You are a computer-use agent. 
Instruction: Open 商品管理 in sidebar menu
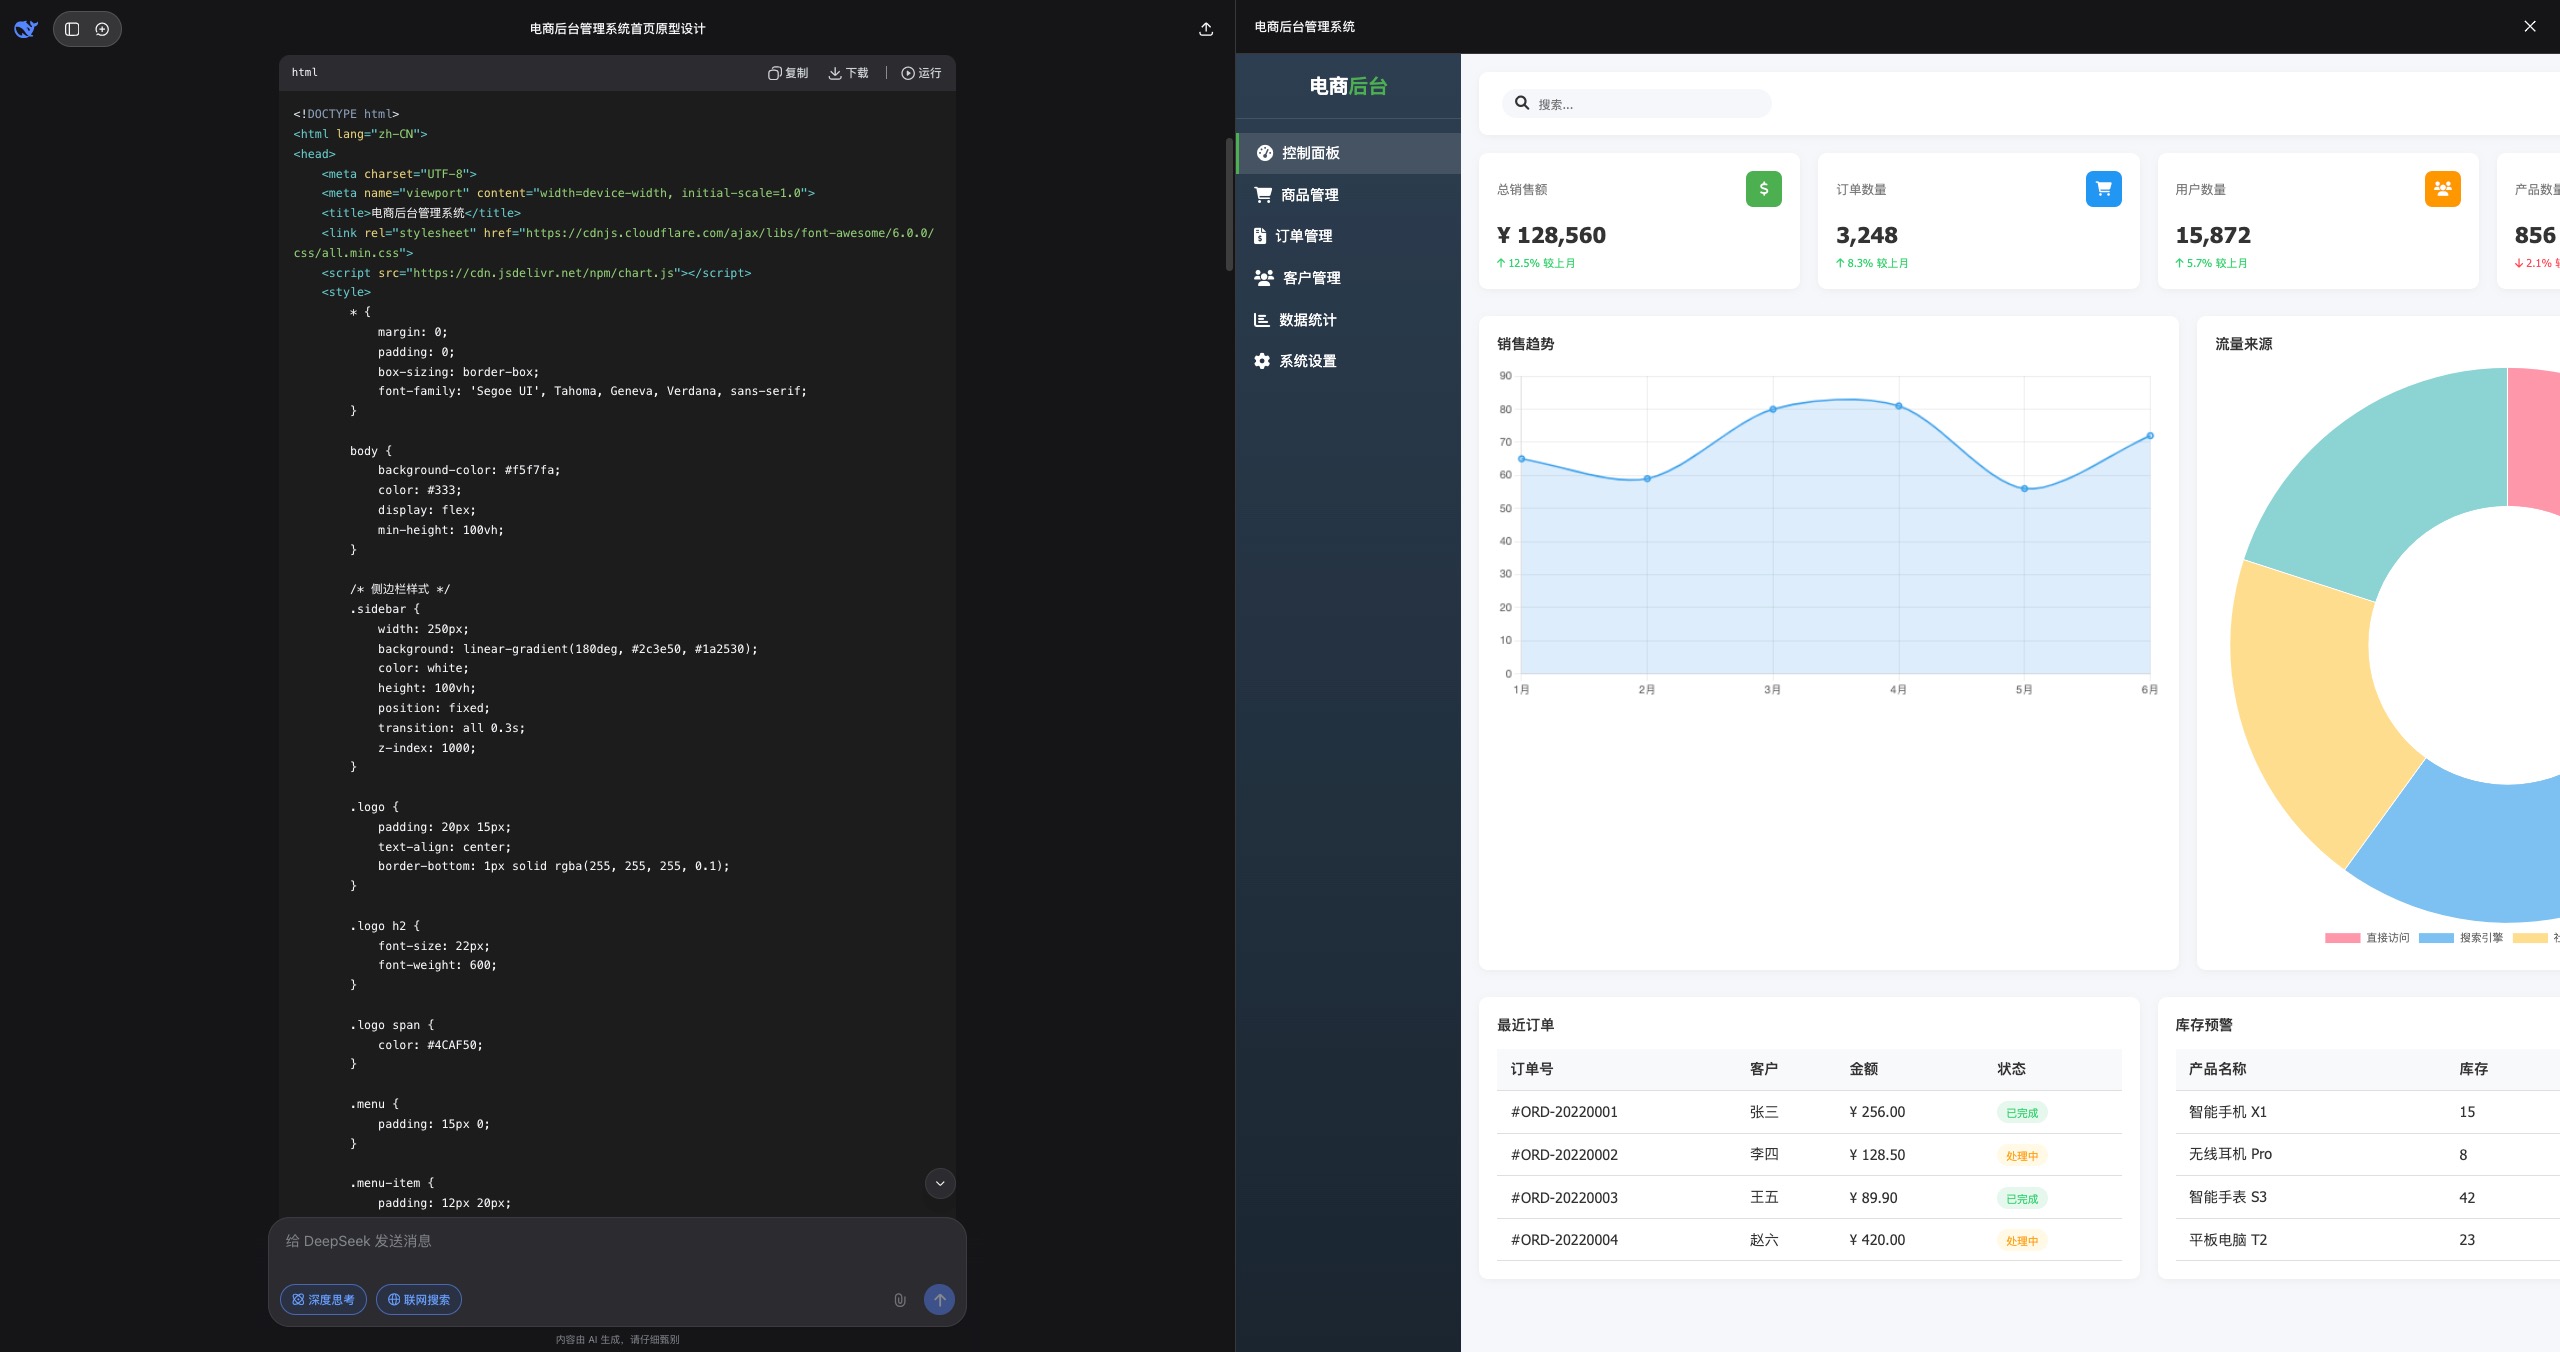pyautogui.click(x=1309, y=195)
